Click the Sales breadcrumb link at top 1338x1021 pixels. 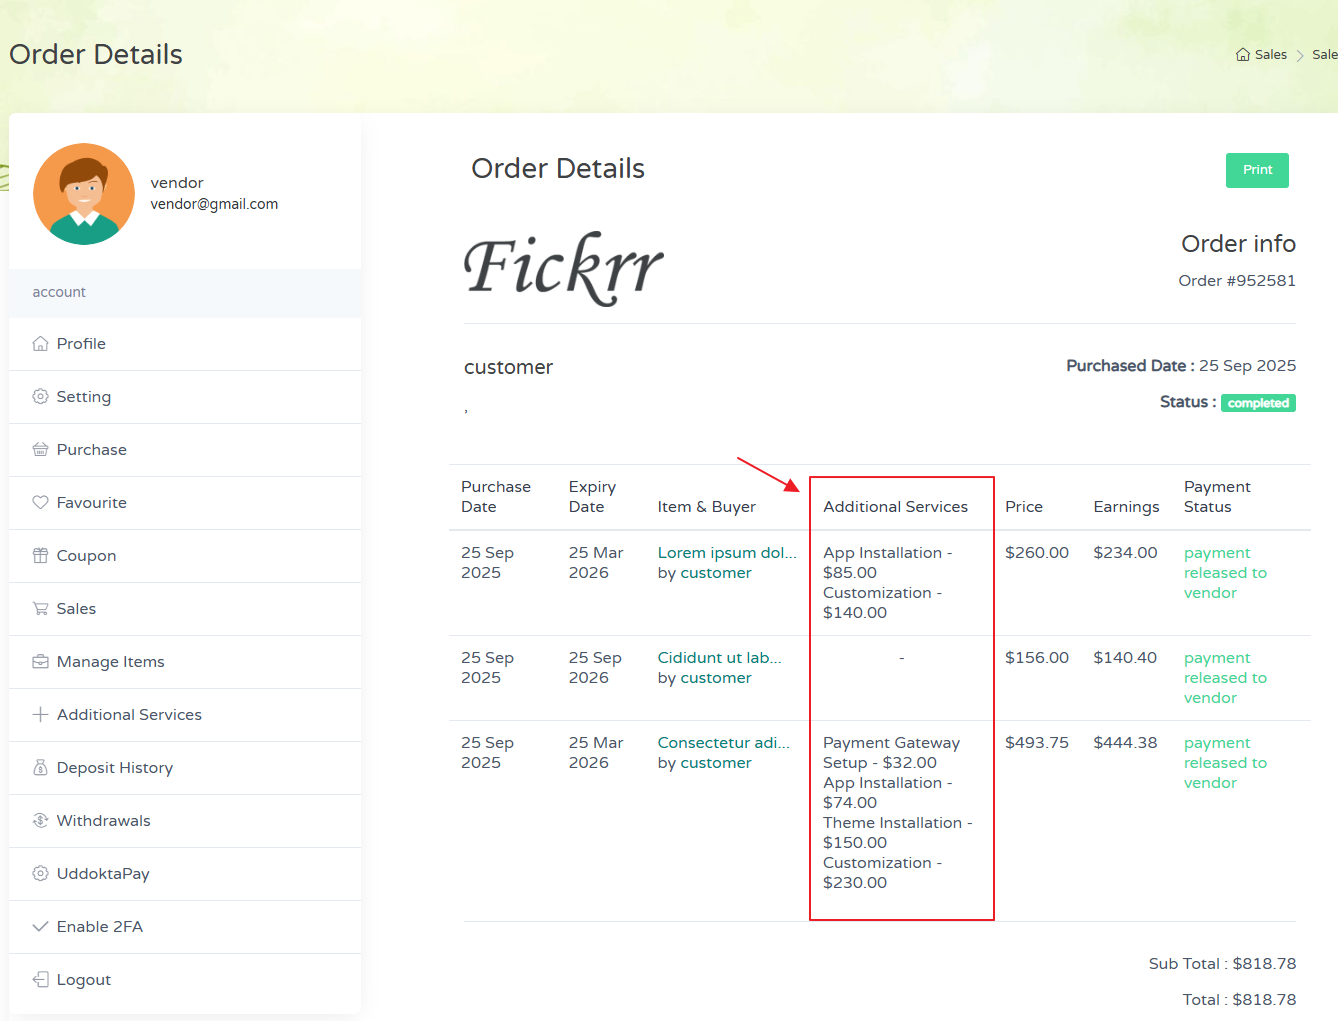[1270, 55]
